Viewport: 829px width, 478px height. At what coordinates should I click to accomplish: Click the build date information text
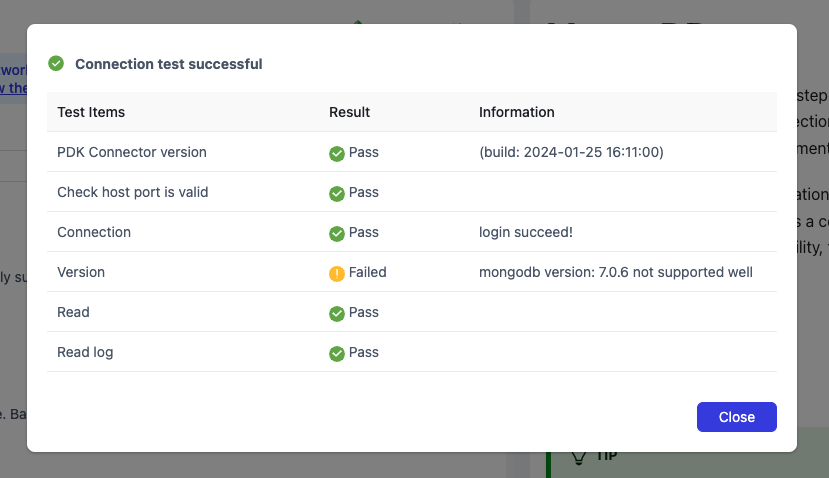point(571,152)
